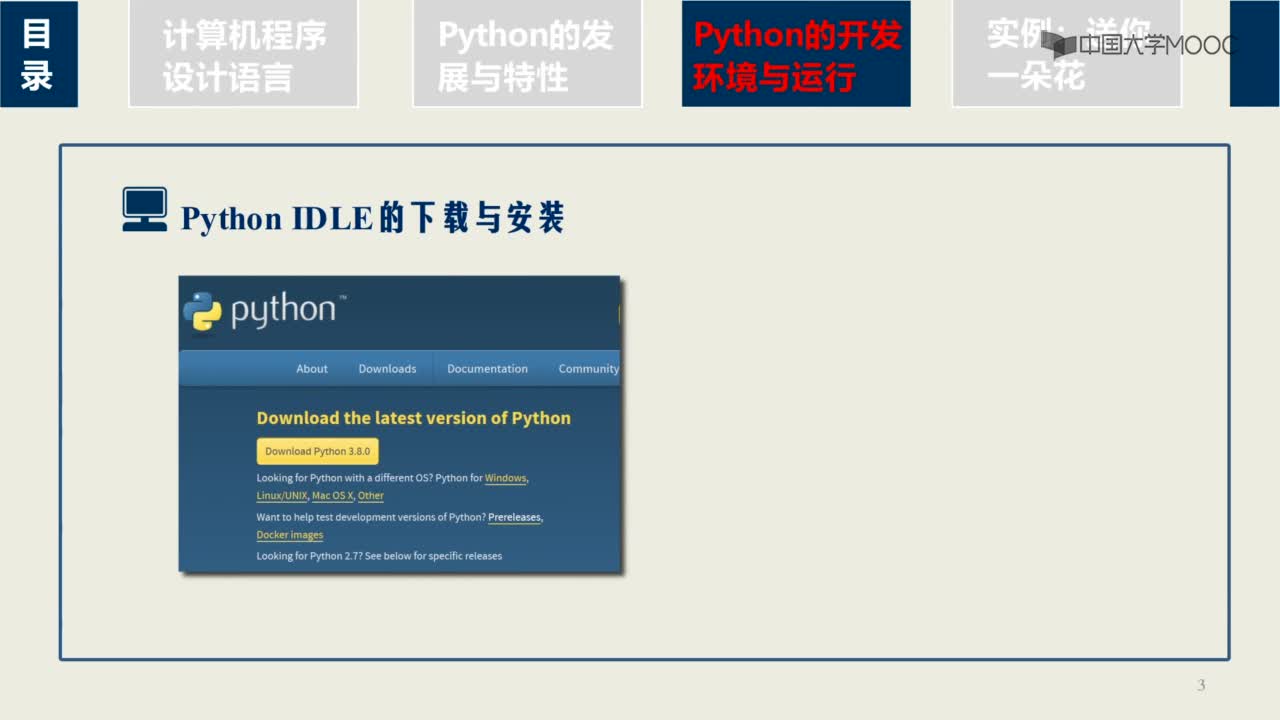Click 'Looking for Python 2.7?' text
This screenshot has width=1280, height=720.
click(x=309, y=555)
